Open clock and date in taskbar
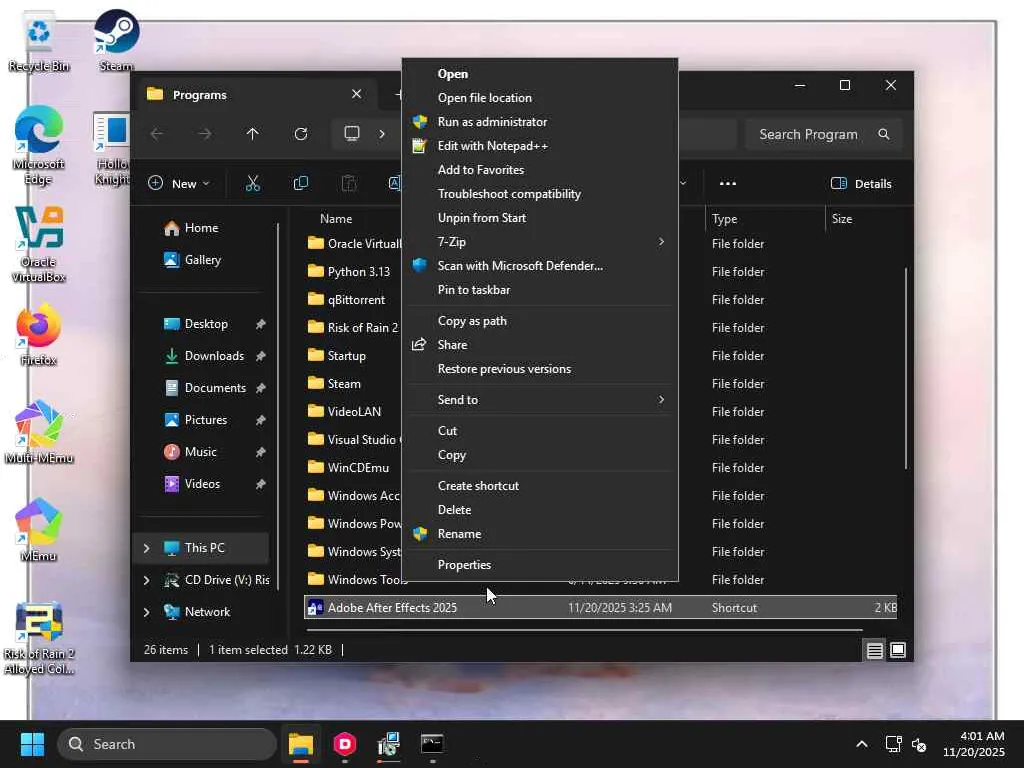 pos(974,744)
